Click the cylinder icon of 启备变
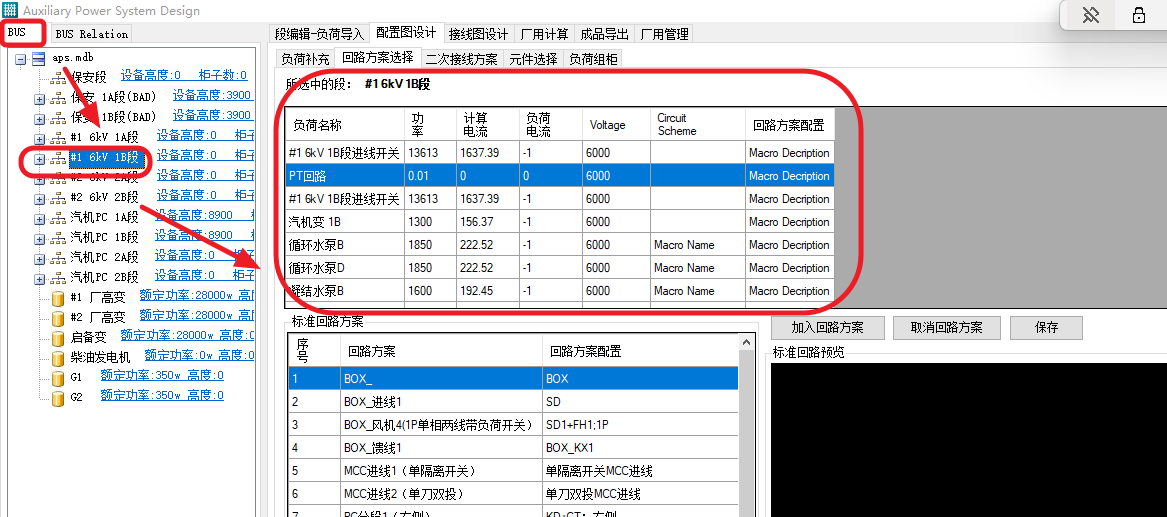 coord(58,338)
